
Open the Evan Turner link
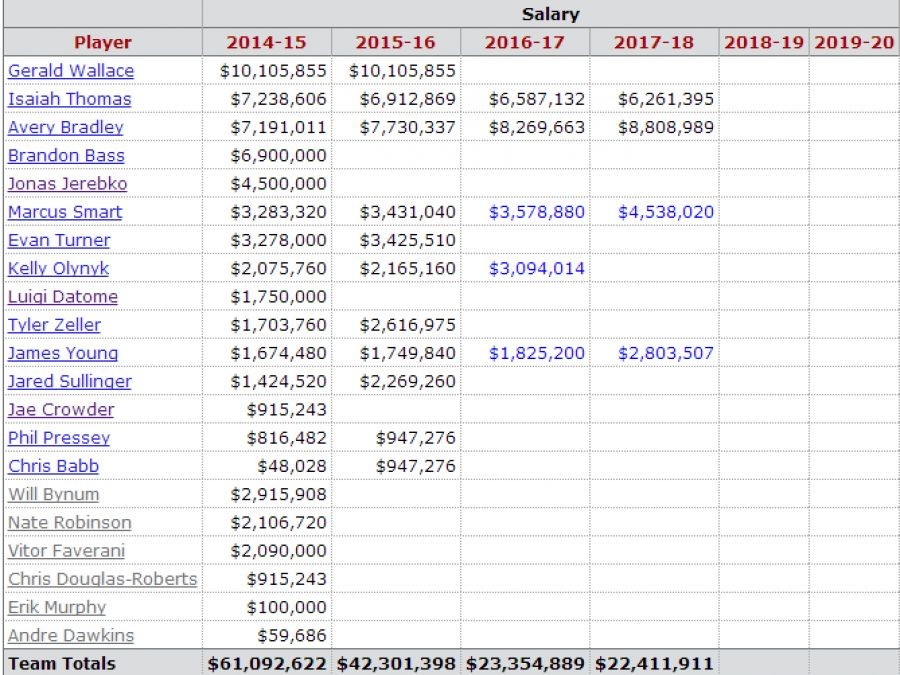pos(59,240)
